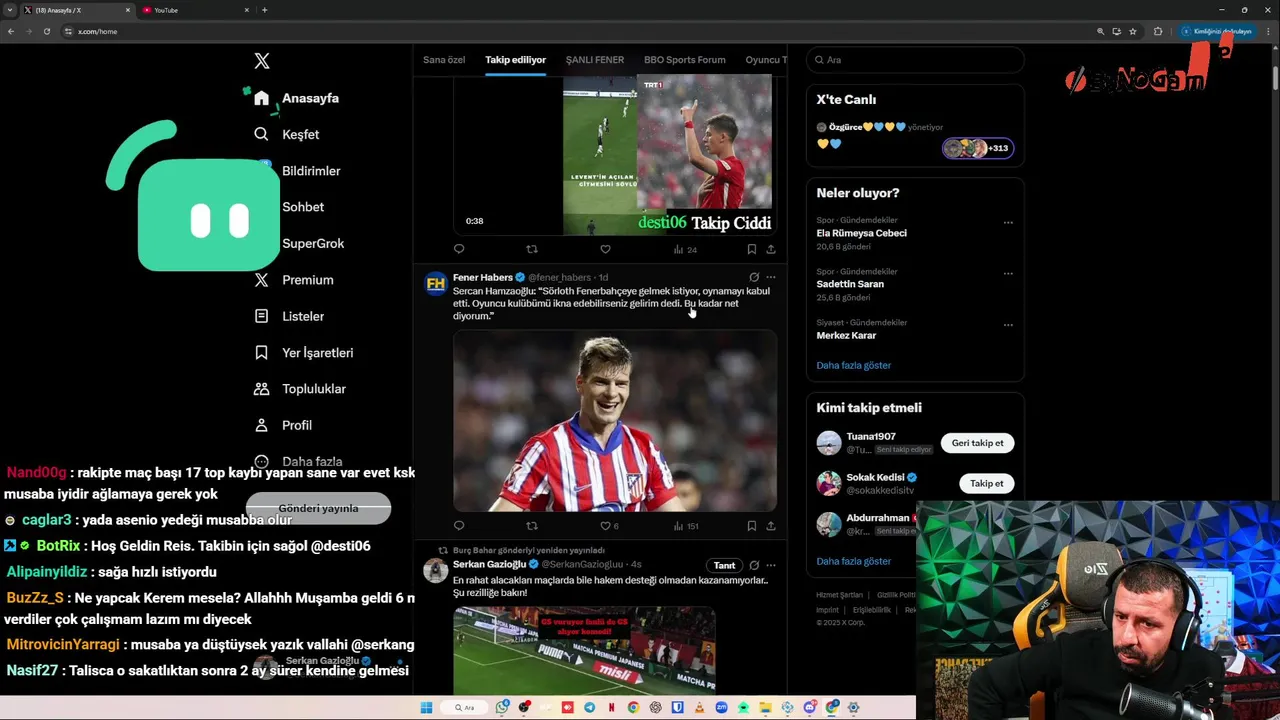
Task: Join the live space with +313 listeners
Action: (x=978, y=148)
